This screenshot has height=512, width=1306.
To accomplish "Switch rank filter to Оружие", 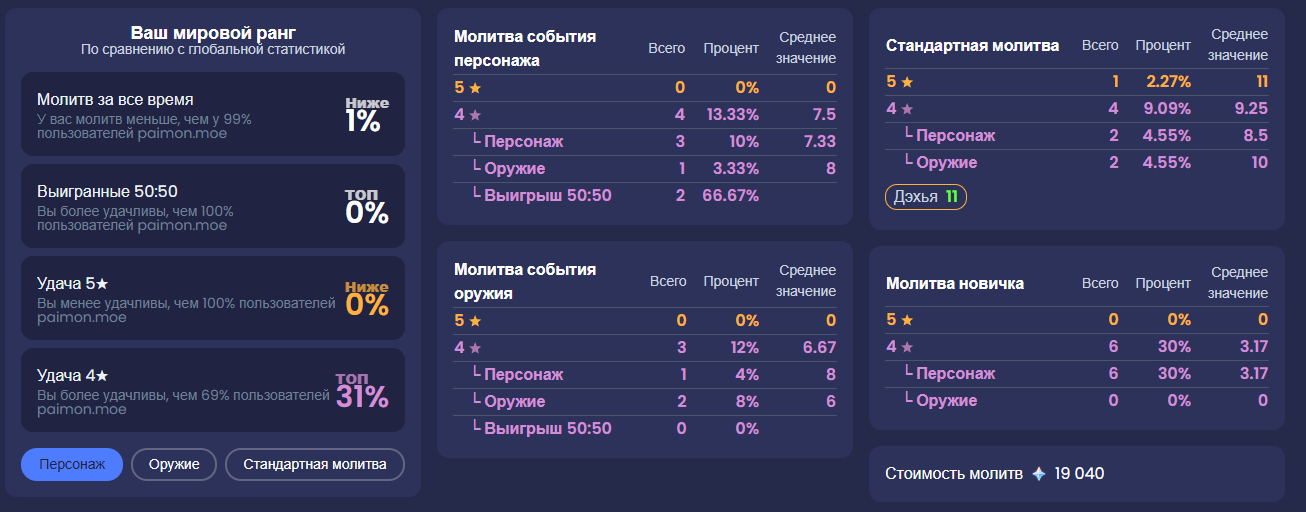I will 174,465.
